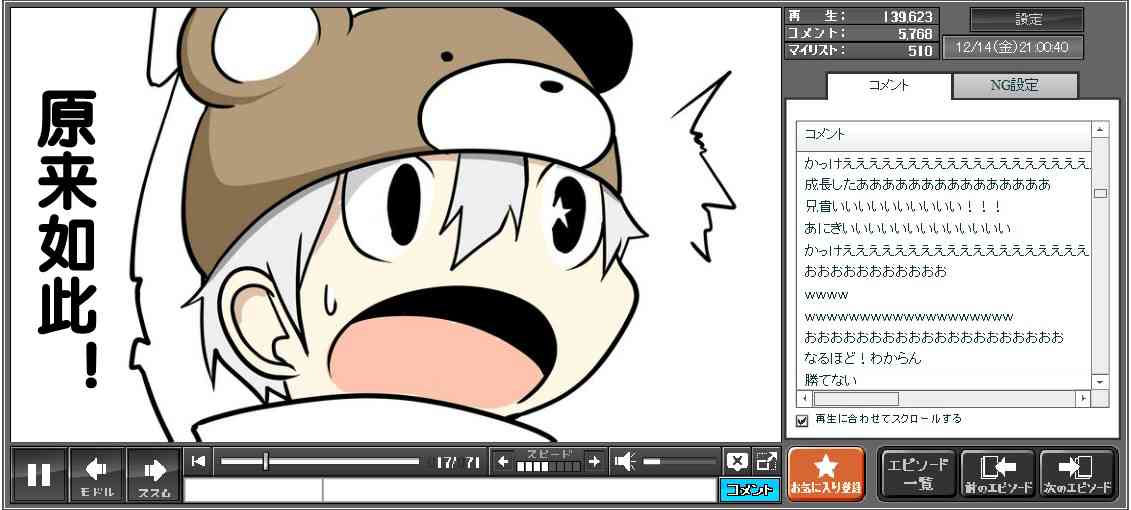1131x510 pixels.
Task: Click the page seek slider track
Action: 320,461
